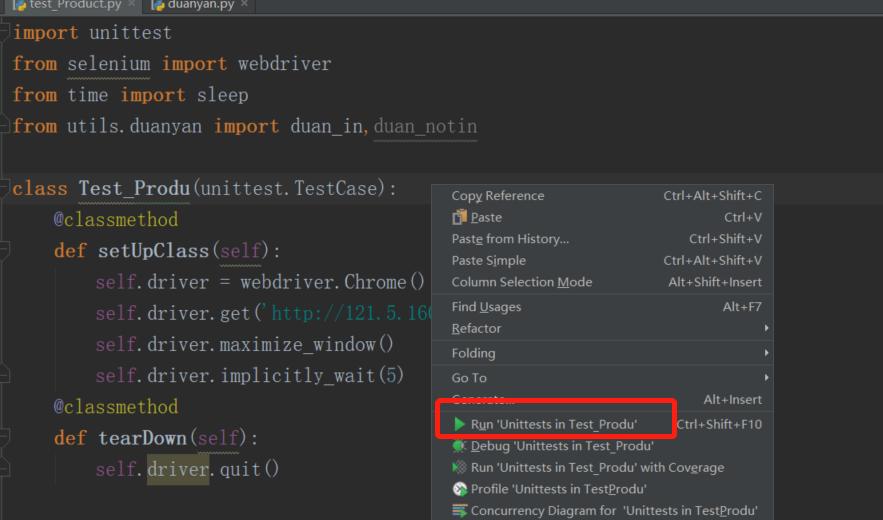Profile 'Unittests in Test_Produ'

tap(603, 488)
